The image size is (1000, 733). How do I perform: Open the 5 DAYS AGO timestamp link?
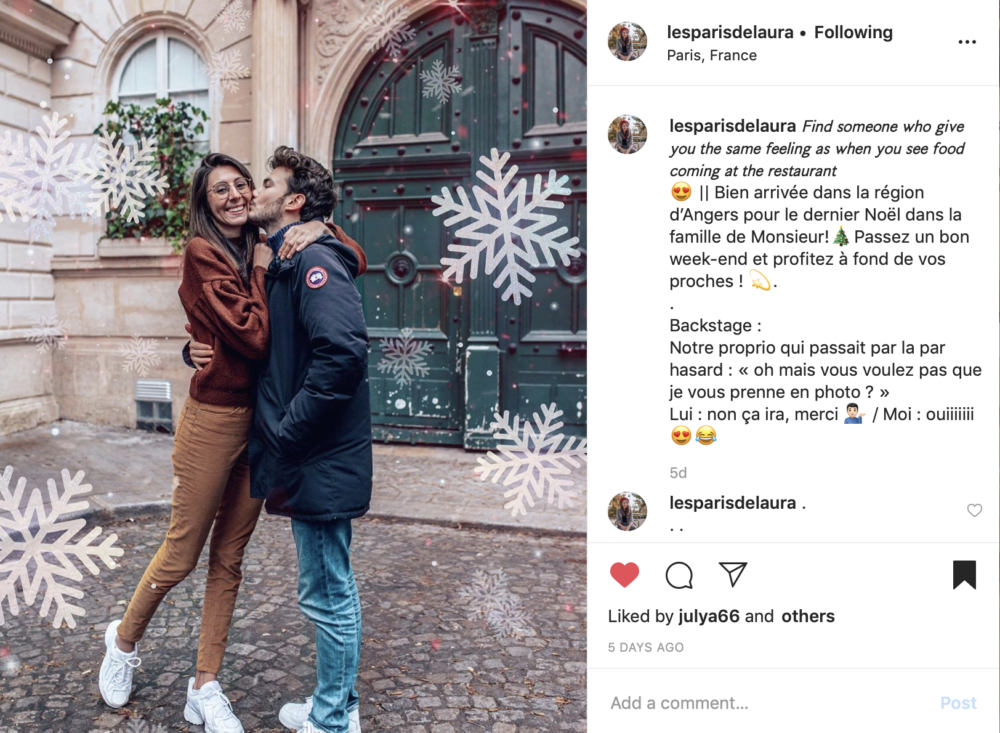(x=645, y=648)
